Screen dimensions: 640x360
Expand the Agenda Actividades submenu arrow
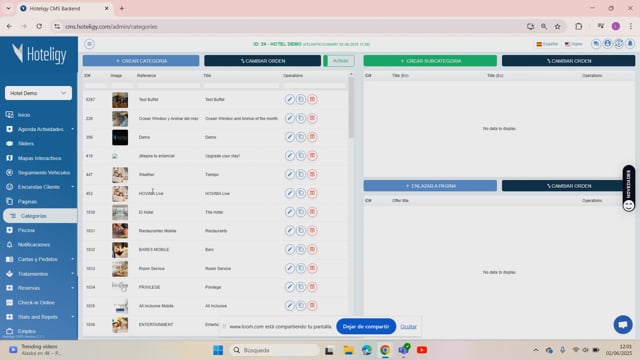(x=73, y=129)
